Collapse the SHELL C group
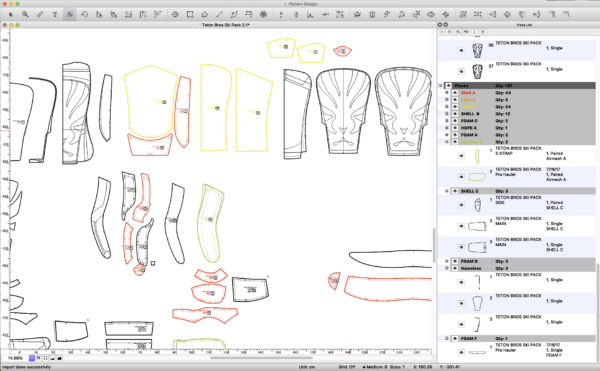Image resolution: width=600 pixels, height=371 pixels. (447, 191)
